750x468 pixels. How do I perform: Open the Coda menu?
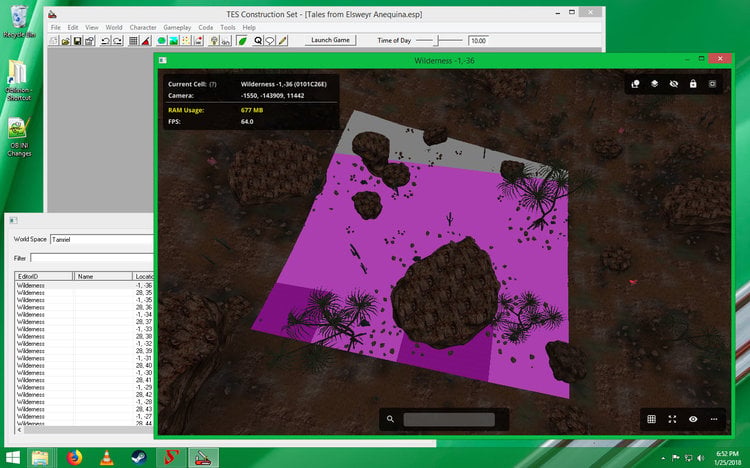206,28
